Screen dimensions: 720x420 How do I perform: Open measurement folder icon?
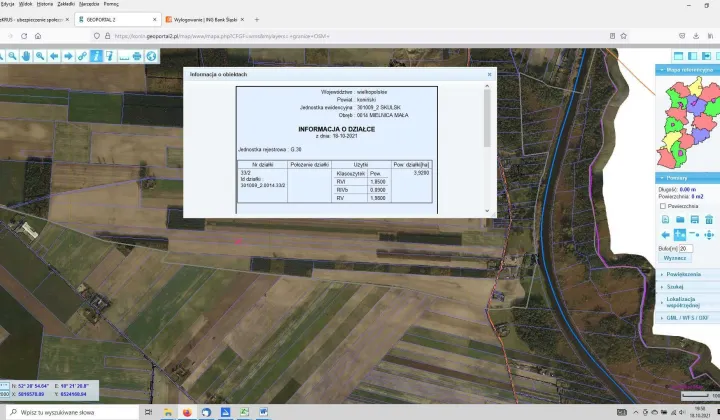point(680,219)
